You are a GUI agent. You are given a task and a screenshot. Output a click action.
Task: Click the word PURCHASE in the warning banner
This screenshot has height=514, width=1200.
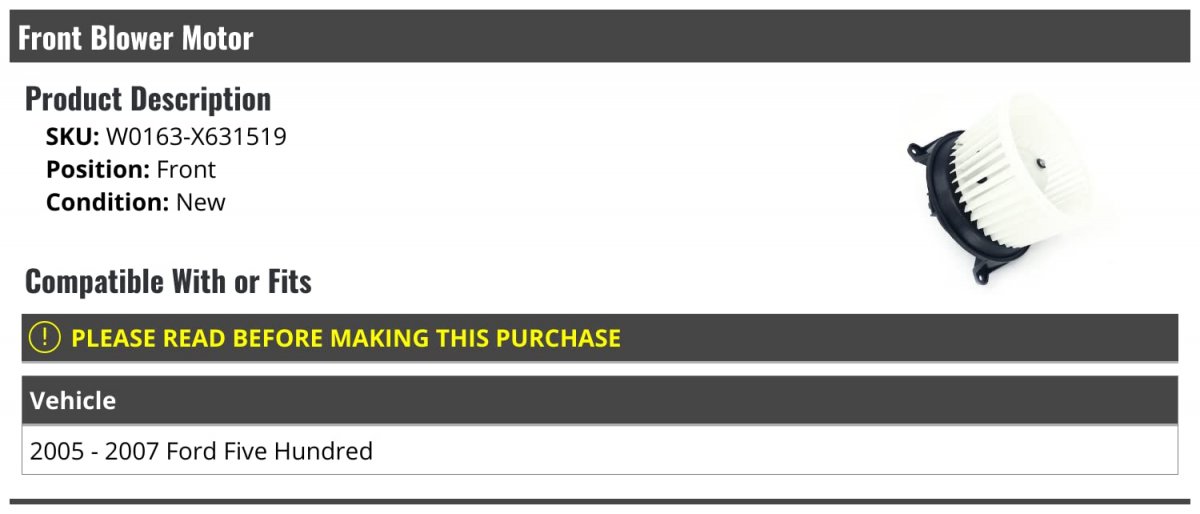click(551, 338)
